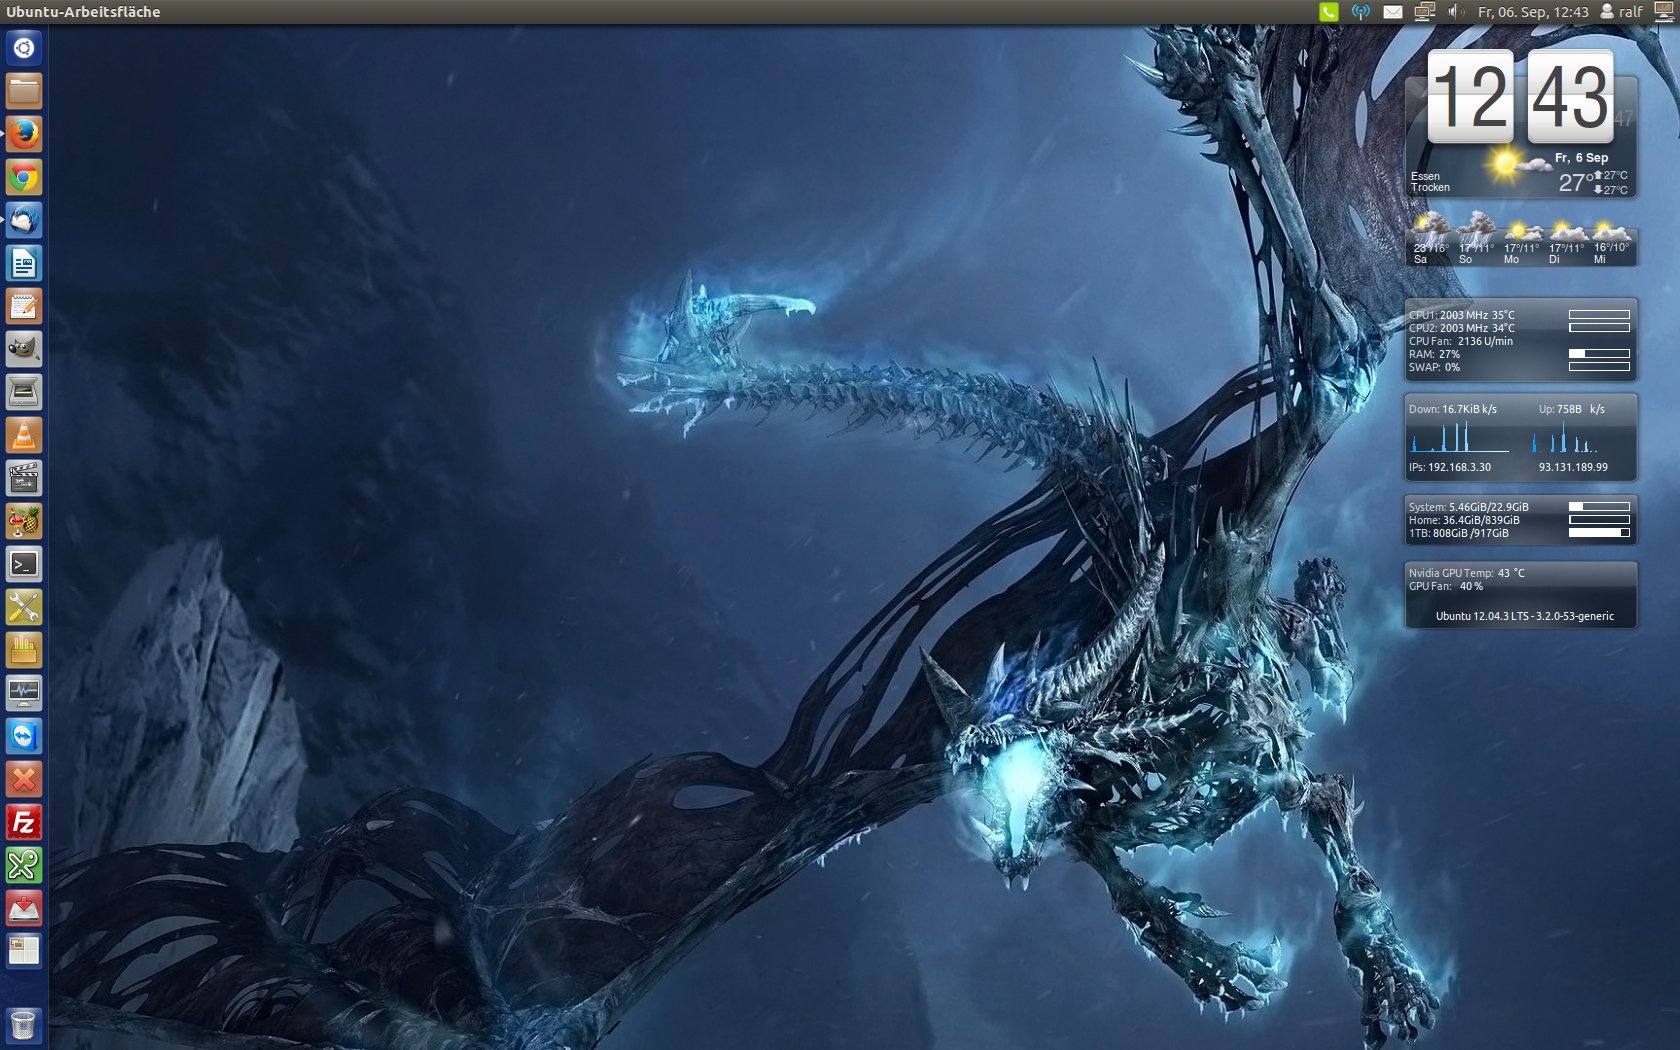Click the green phone indicator icon
The image size is (1680, 1050).
[1328, 12]
